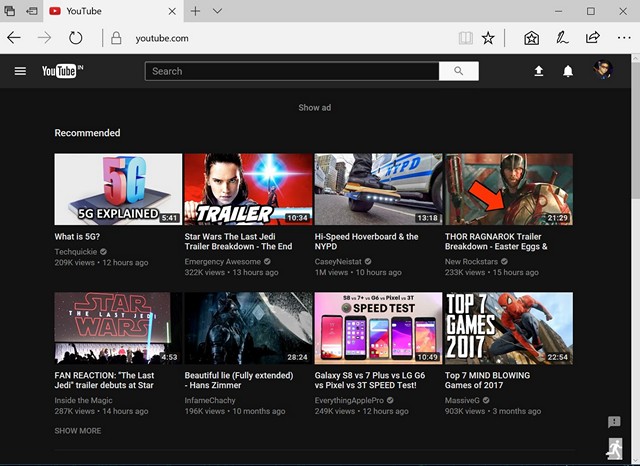This screenshot has height=466, width=640.
Task: Click THOR RAGNAROK Trailer Breakdown title
Action: (x=496, y=242)
